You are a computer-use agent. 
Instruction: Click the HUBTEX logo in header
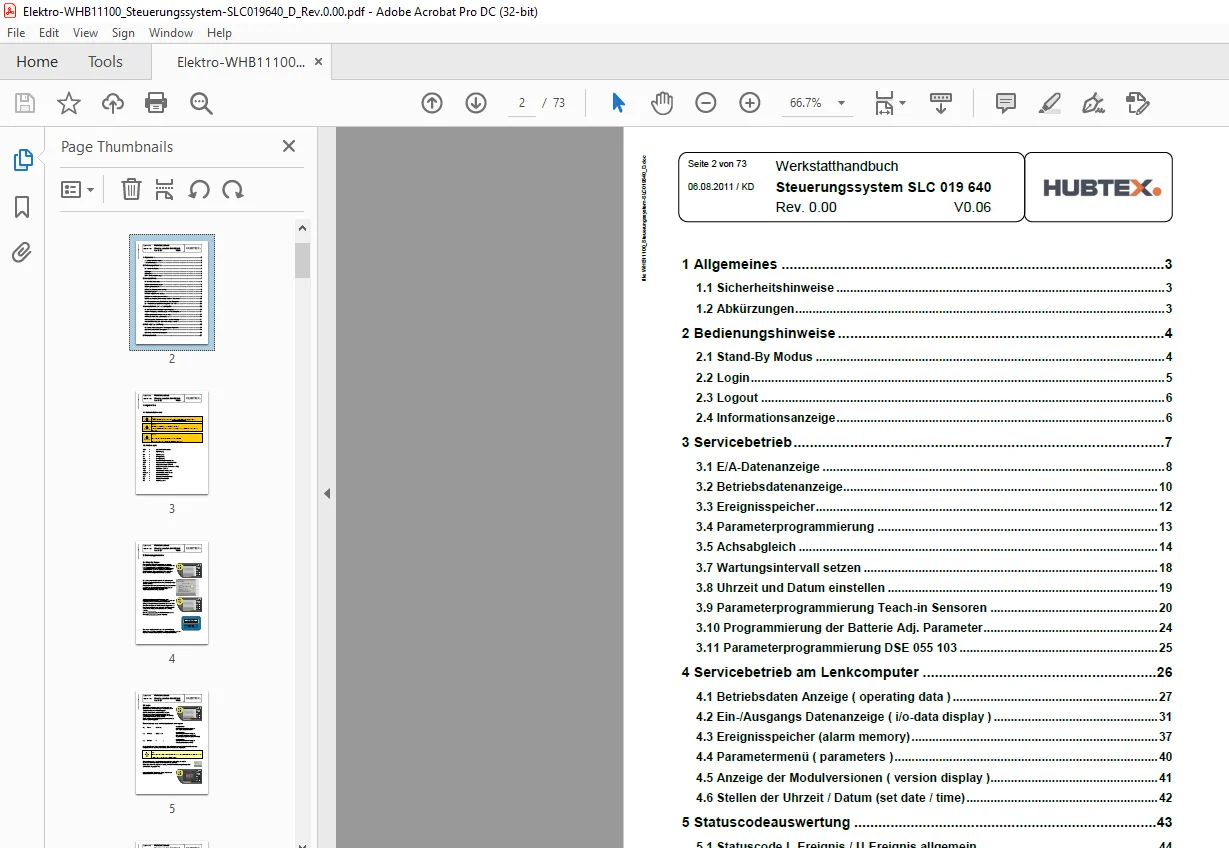(1102, 187)
